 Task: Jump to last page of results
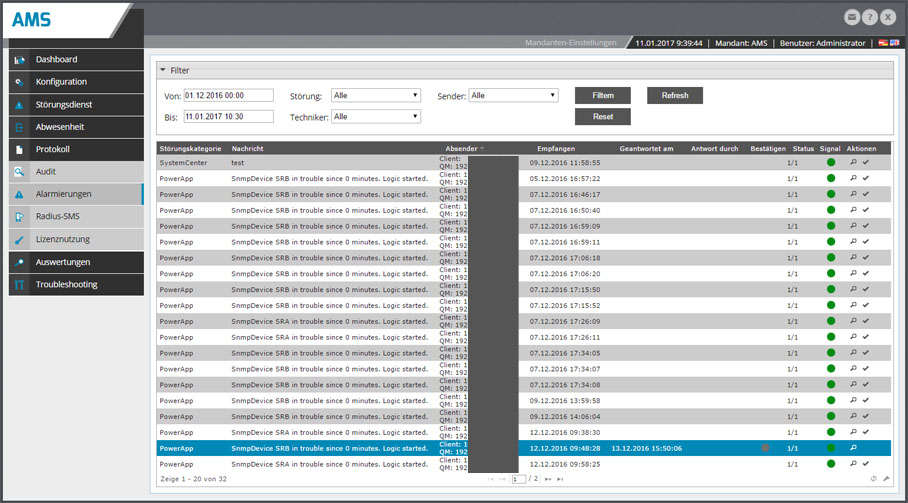click(560, 479)
